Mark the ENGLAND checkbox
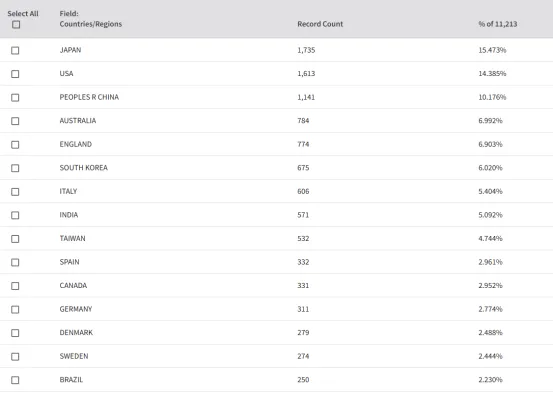The height and width of the screenshot is (393, 553). tap(15, 145)
